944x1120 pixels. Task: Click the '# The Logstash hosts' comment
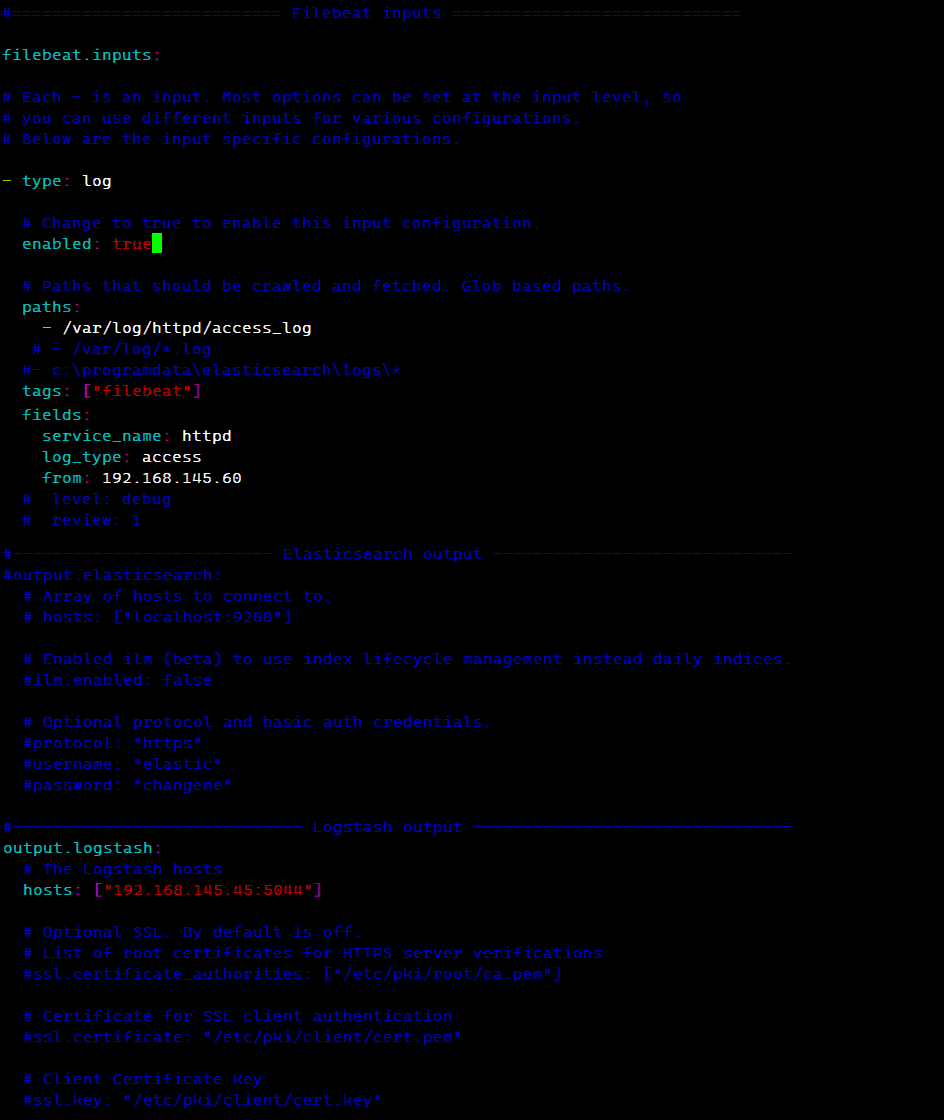point(122,869)
